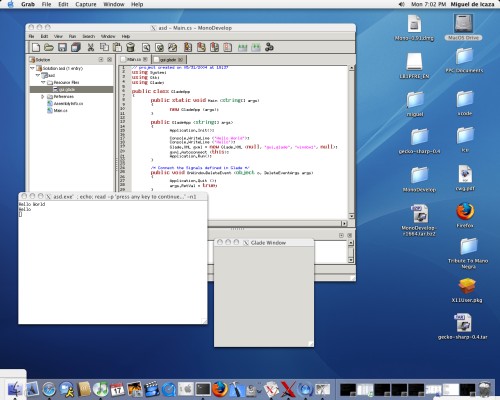Select the PPC Documents folder on desktop

pos(464,60)
